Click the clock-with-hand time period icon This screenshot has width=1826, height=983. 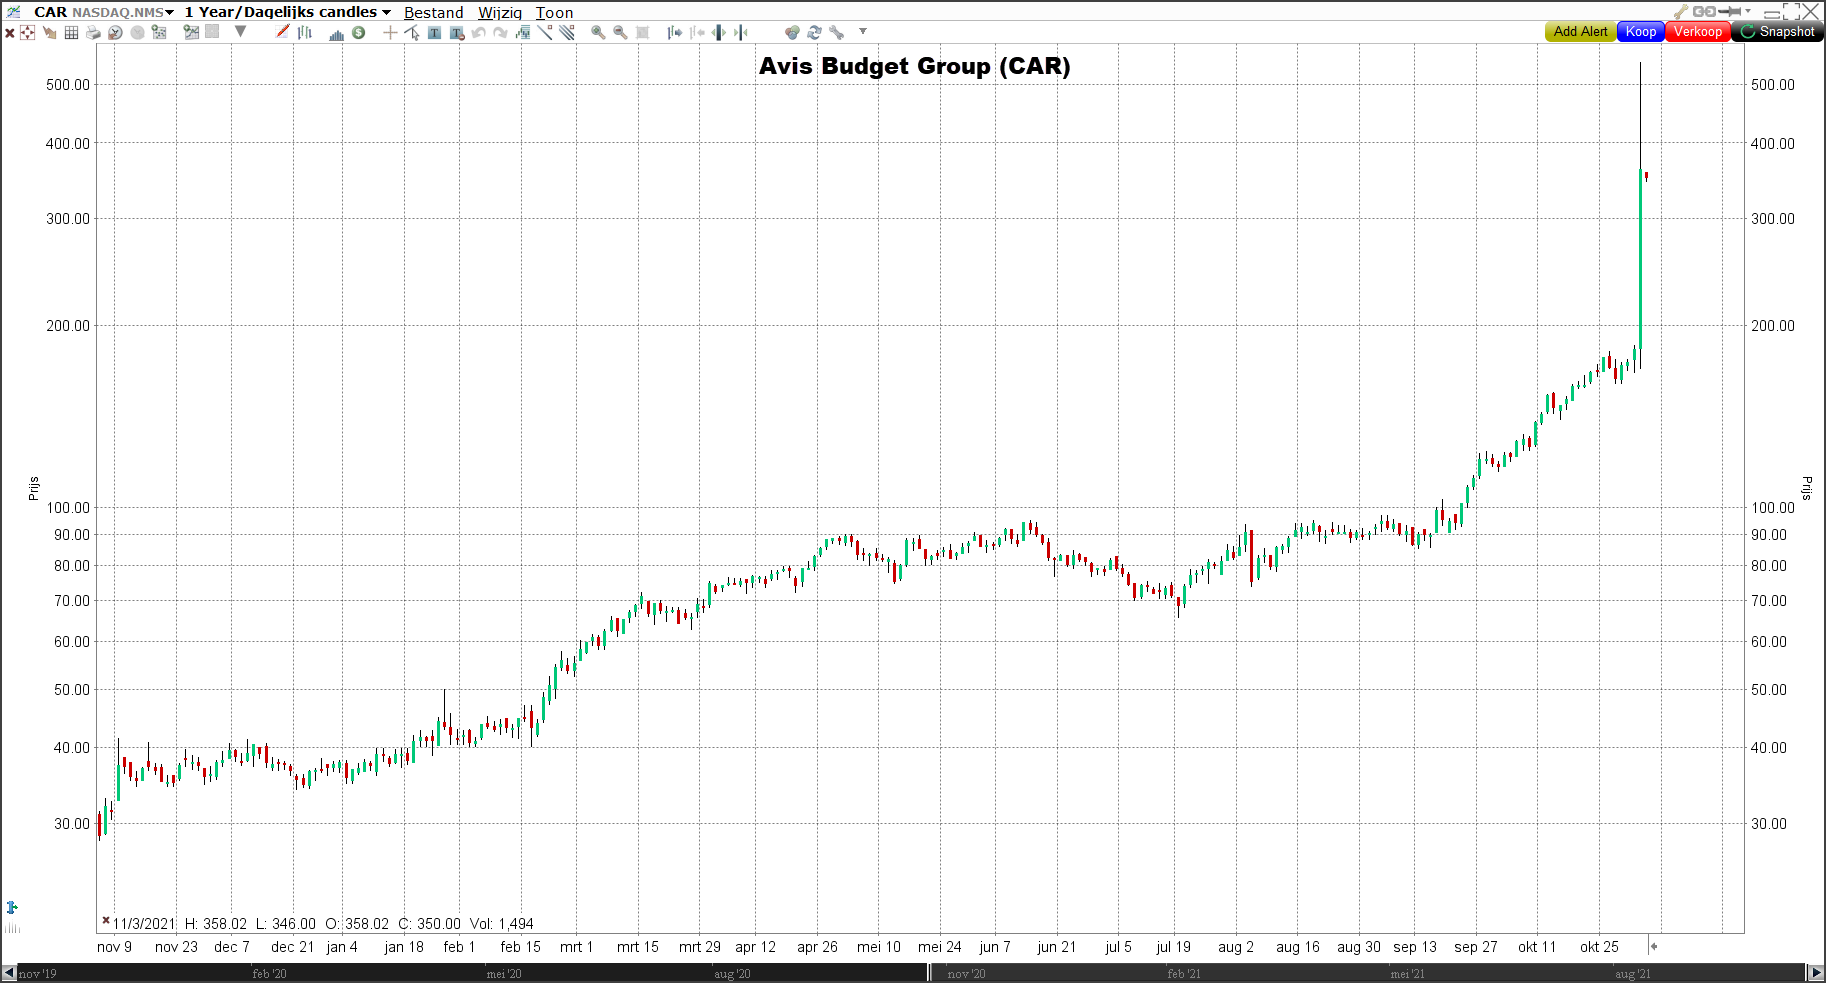pyautogui.click(x=115, y=32)
